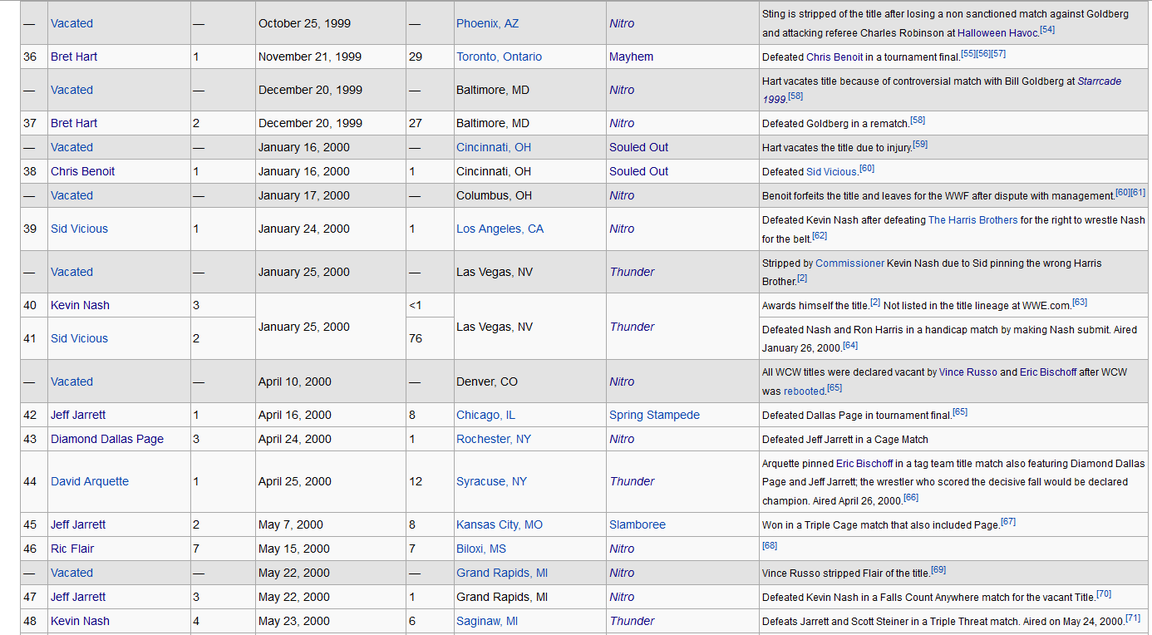Follow citation link [64]
The width and height of the screenshot is (1152, 635).
[x=850, y=345]
